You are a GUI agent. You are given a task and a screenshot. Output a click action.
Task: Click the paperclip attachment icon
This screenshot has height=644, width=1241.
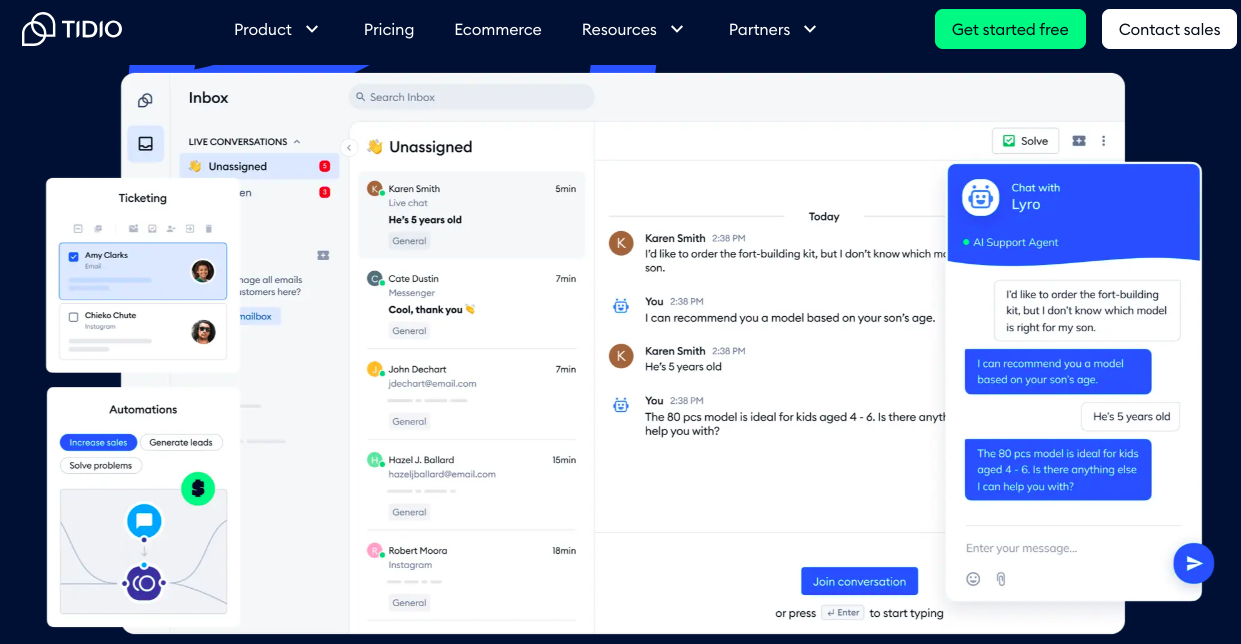click(x=1001, y=579)
